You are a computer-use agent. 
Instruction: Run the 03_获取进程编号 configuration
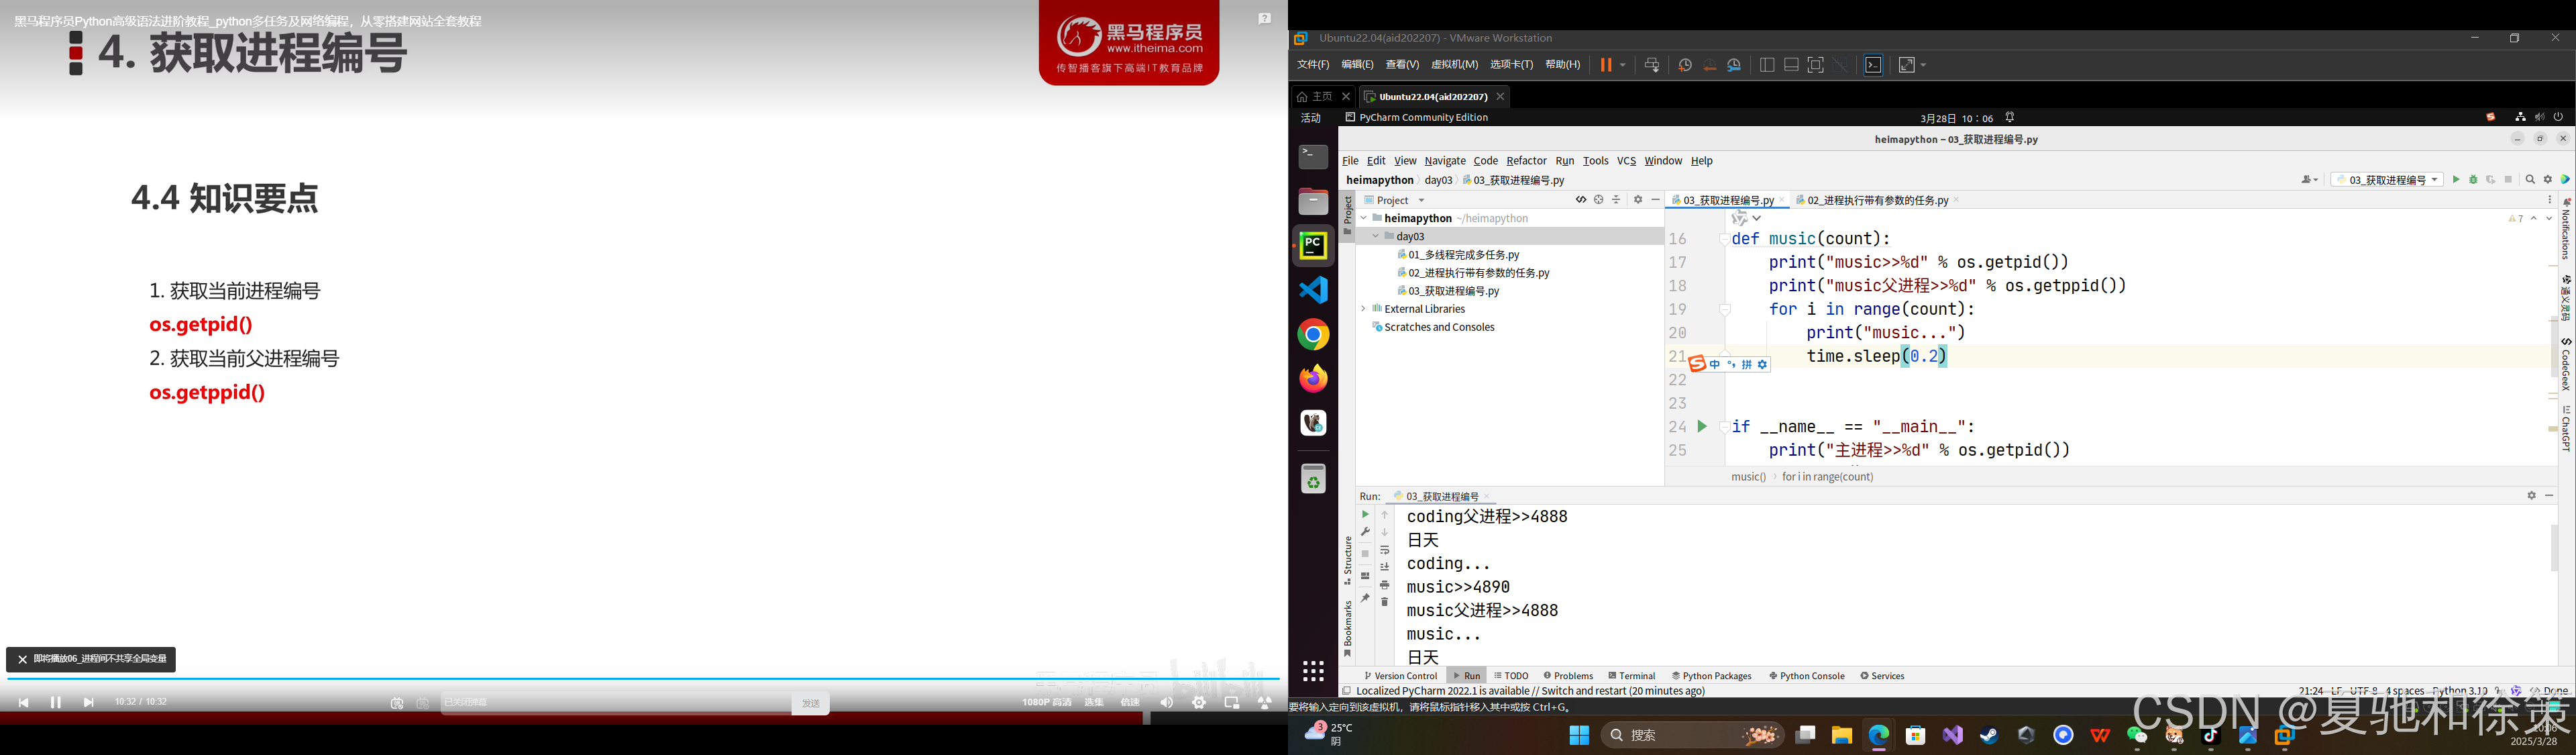[x=2455, y=180]
